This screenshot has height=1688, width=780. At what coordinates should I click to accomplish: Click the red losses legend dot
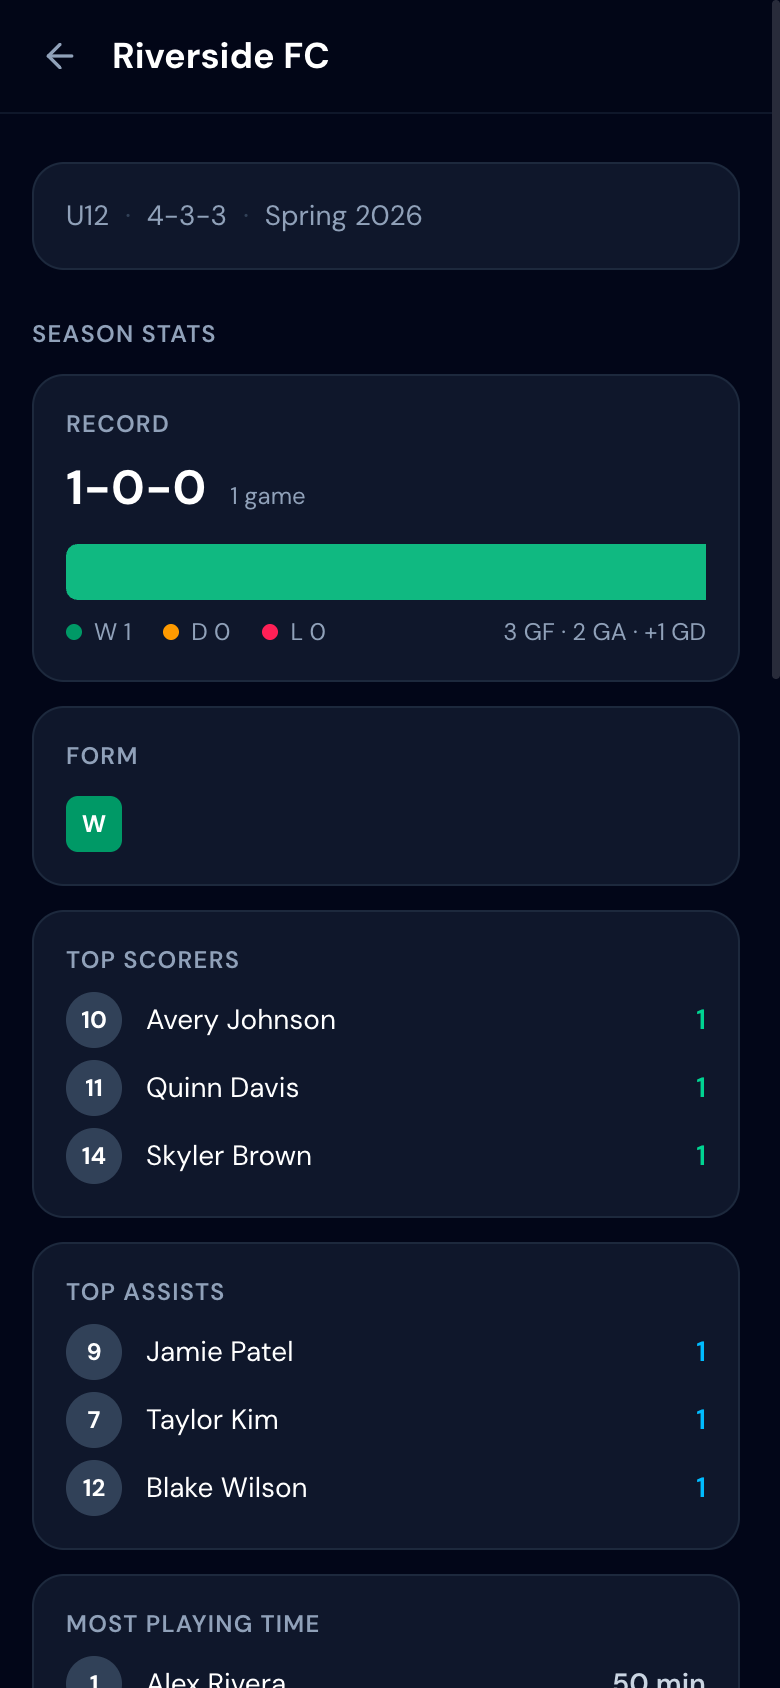coord(270,632)
